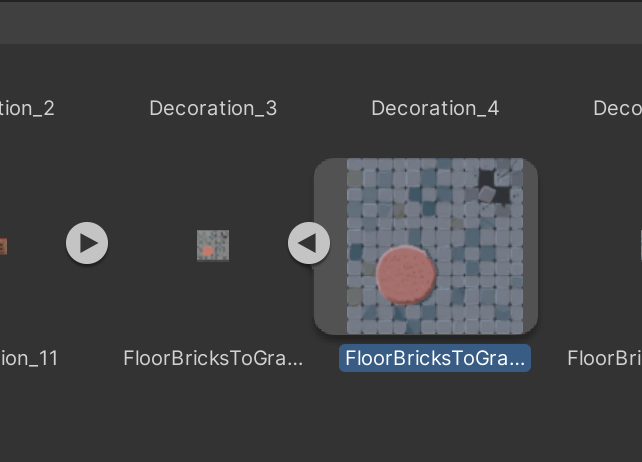Click the thumbnail sliver at the right edge
The width and height of the screenshot is (642, 462).
click(x=639, y=245)
